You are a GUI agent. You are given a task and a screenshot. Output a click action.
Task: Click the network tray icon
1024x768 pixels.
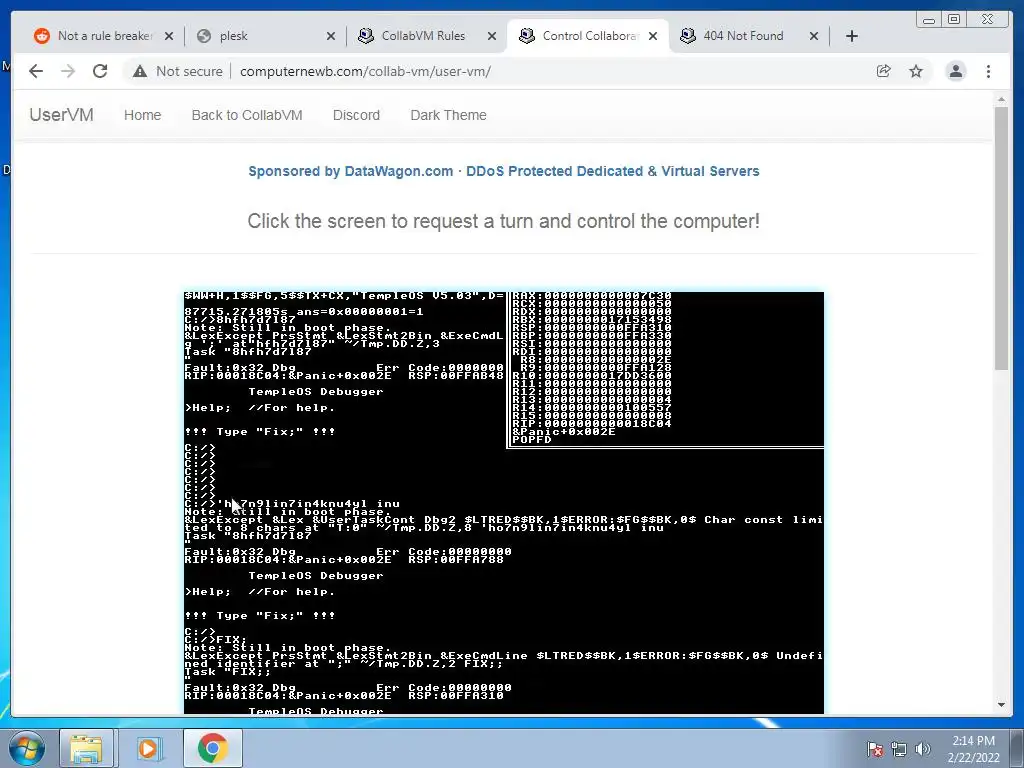899,748
